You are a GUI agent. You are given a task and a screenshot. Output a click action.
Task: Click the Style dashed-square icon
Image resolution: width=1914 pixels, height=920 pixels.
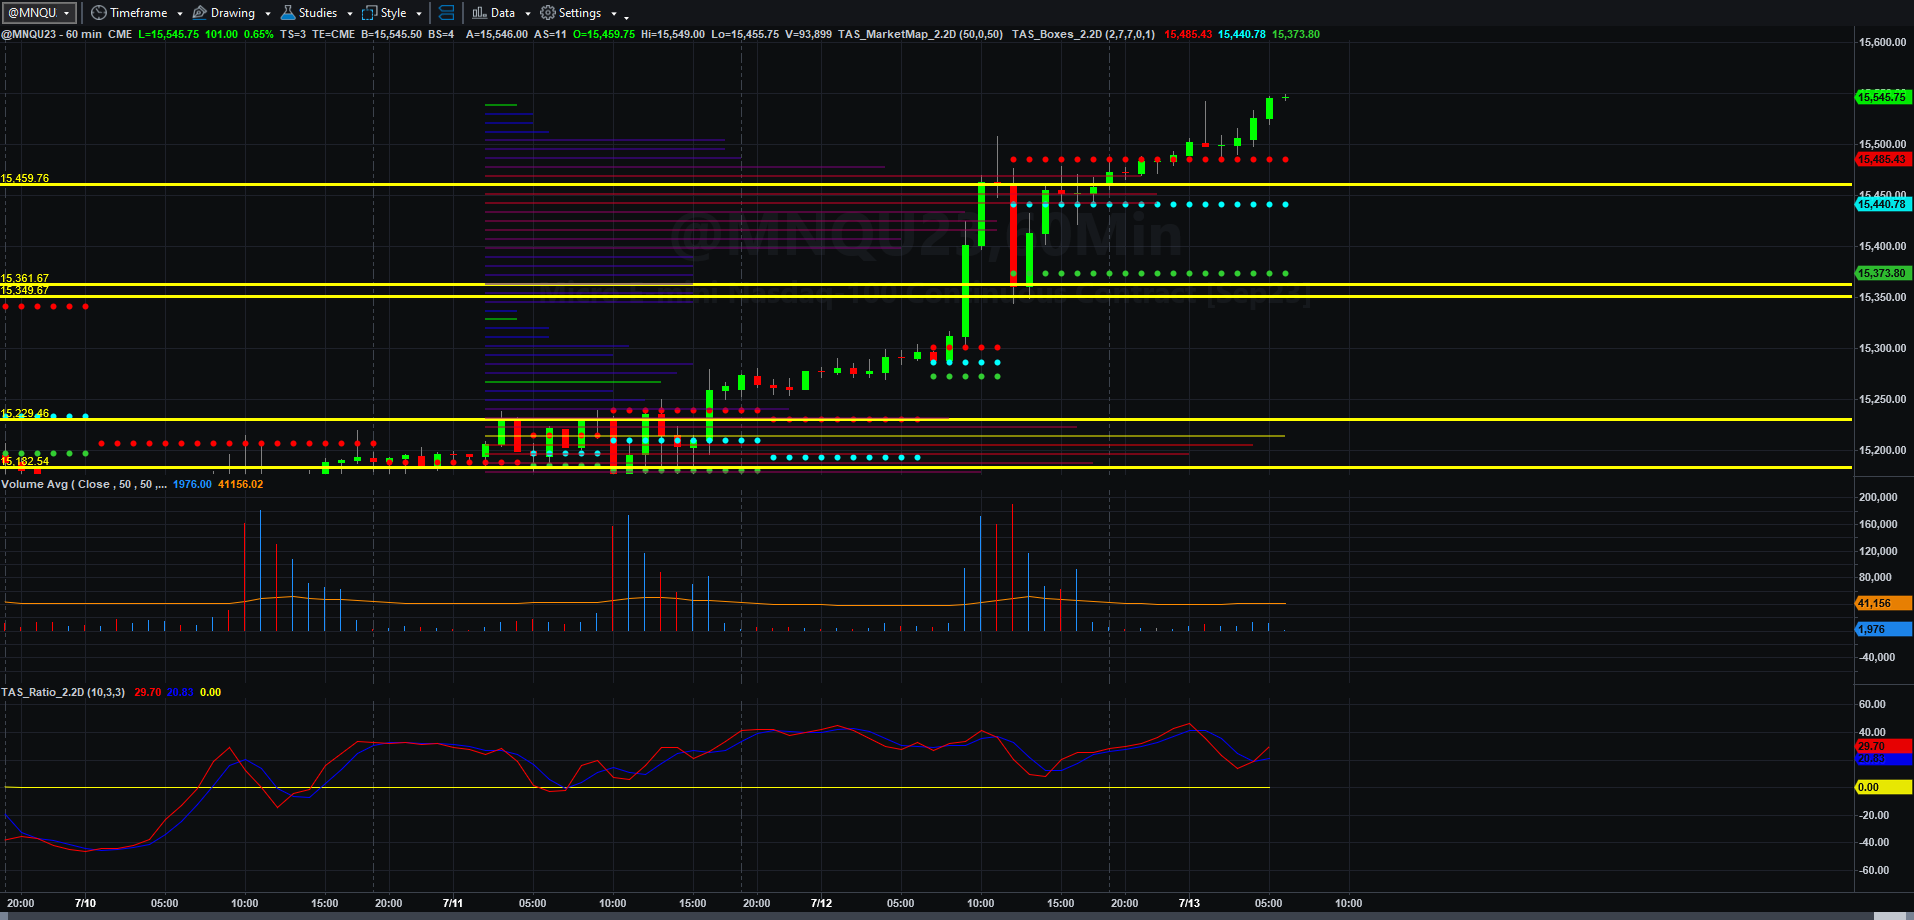[x=369, y=13]
